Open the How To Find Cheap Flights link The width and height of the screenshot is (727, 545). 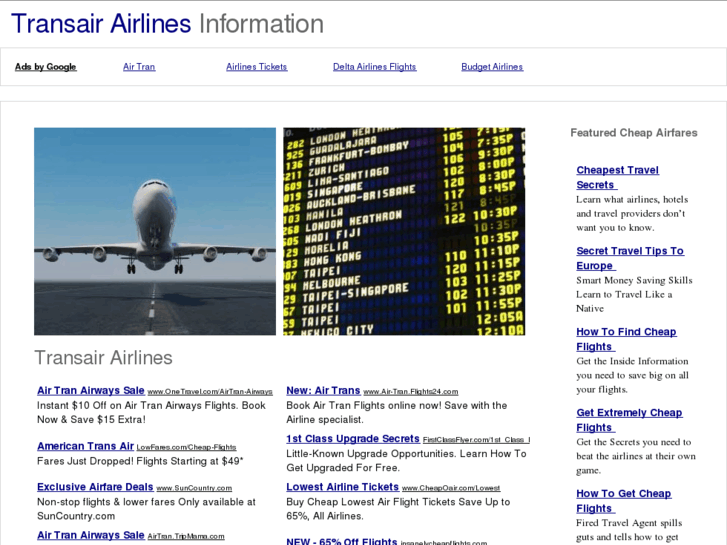(x=626, y=339)
